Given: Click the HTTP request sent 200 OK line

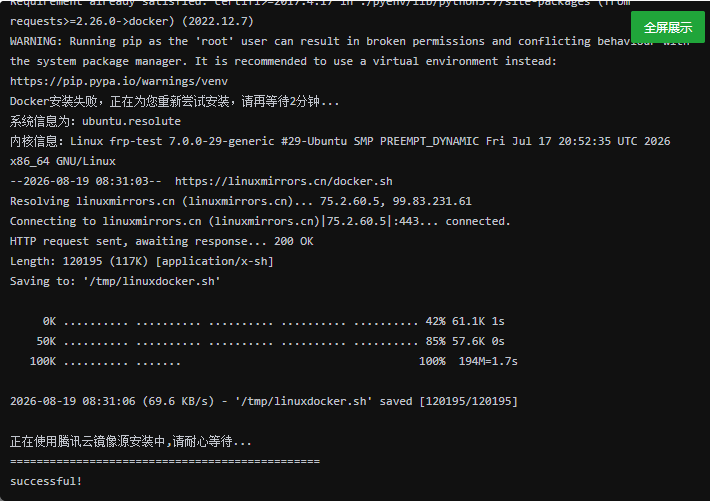Looking at the screenshot, I should tap(162, 241).
